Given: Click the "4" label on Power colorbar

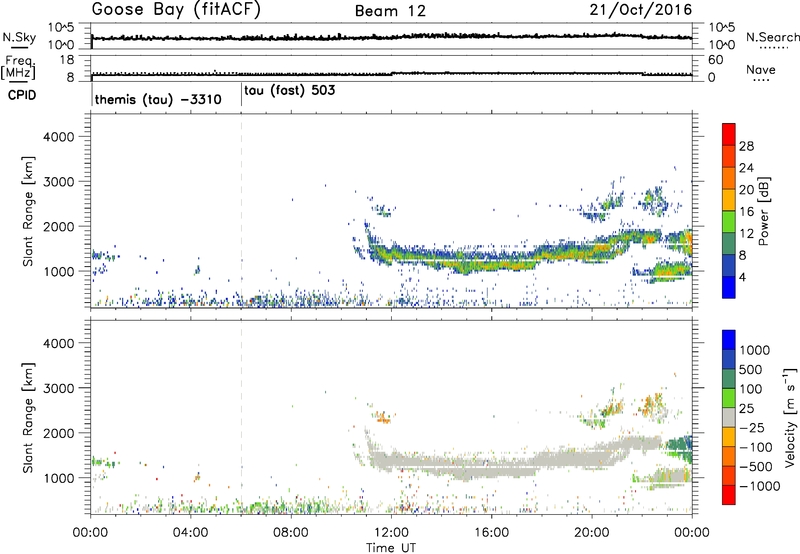Looking at the screenshot, I should coord(743,278).
